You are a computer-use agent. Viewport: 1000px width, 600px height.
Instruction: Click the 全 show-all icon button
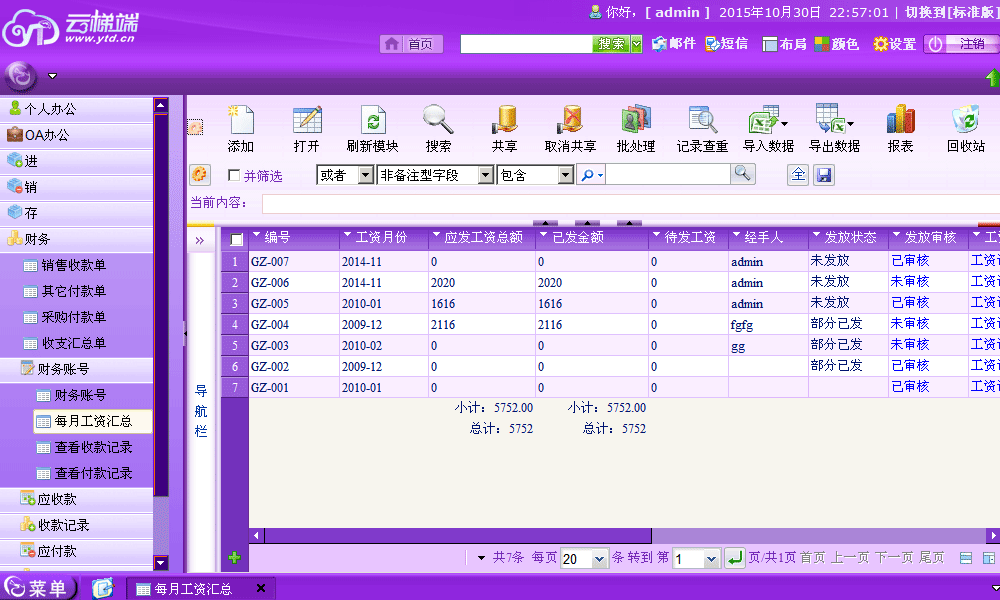coord(798,175)
